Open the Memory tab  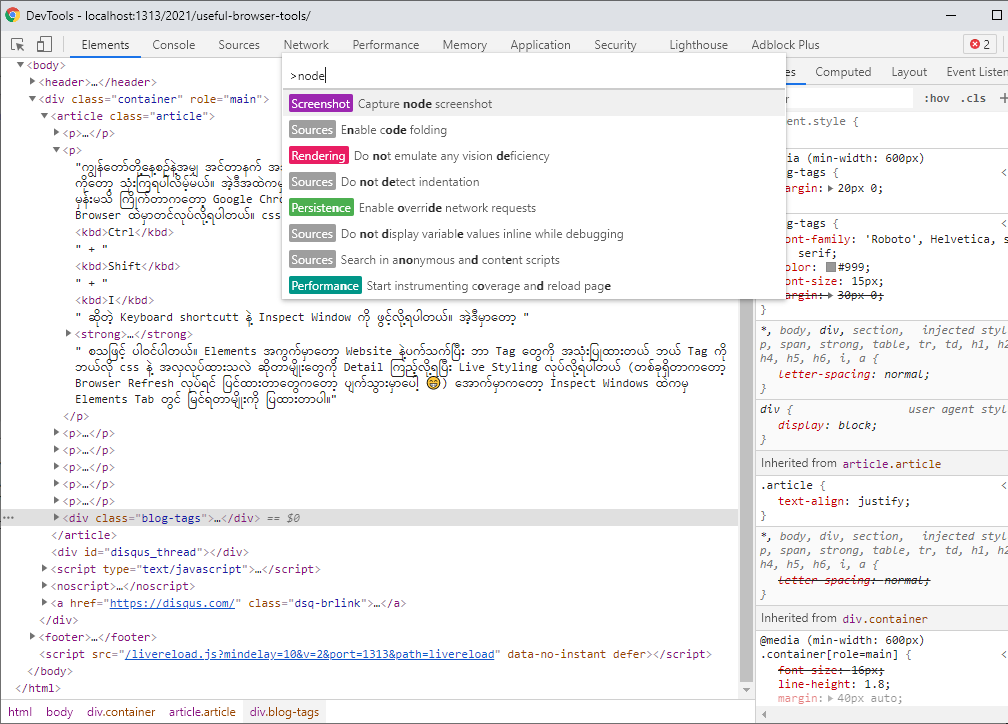(x=464, y=44)
